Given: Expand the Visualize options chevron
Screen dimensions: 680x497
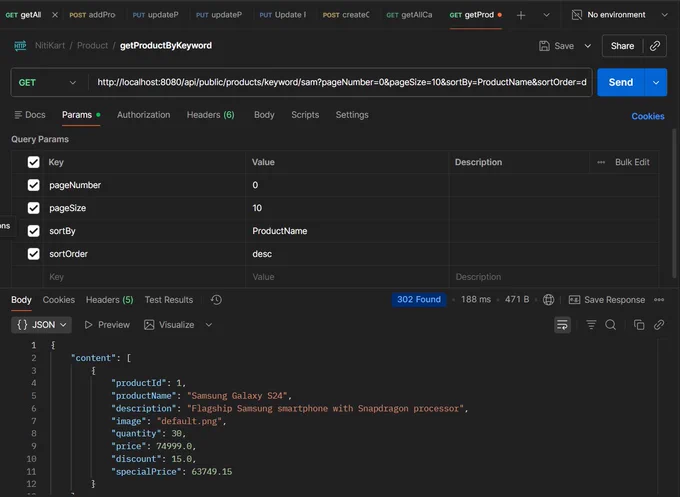Looking at the screenshot, I should (209, 325).
